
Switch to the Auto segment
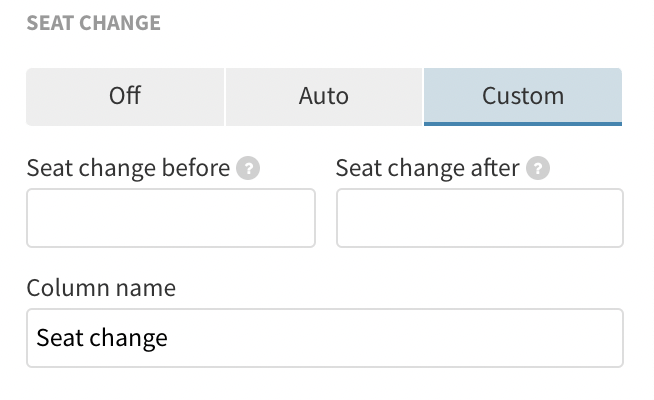pos(324,96)
